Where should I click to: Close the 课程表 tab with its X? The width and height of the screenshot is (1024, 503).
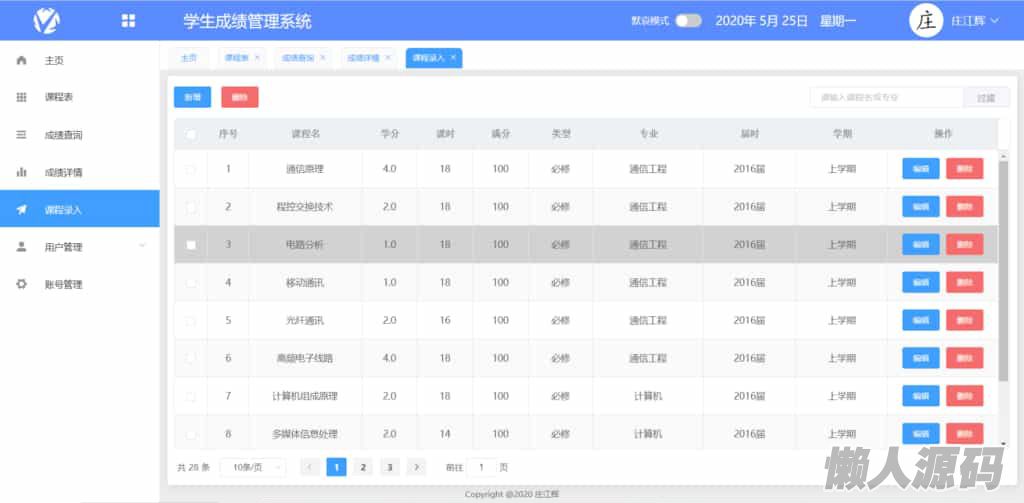pos(257,58)
